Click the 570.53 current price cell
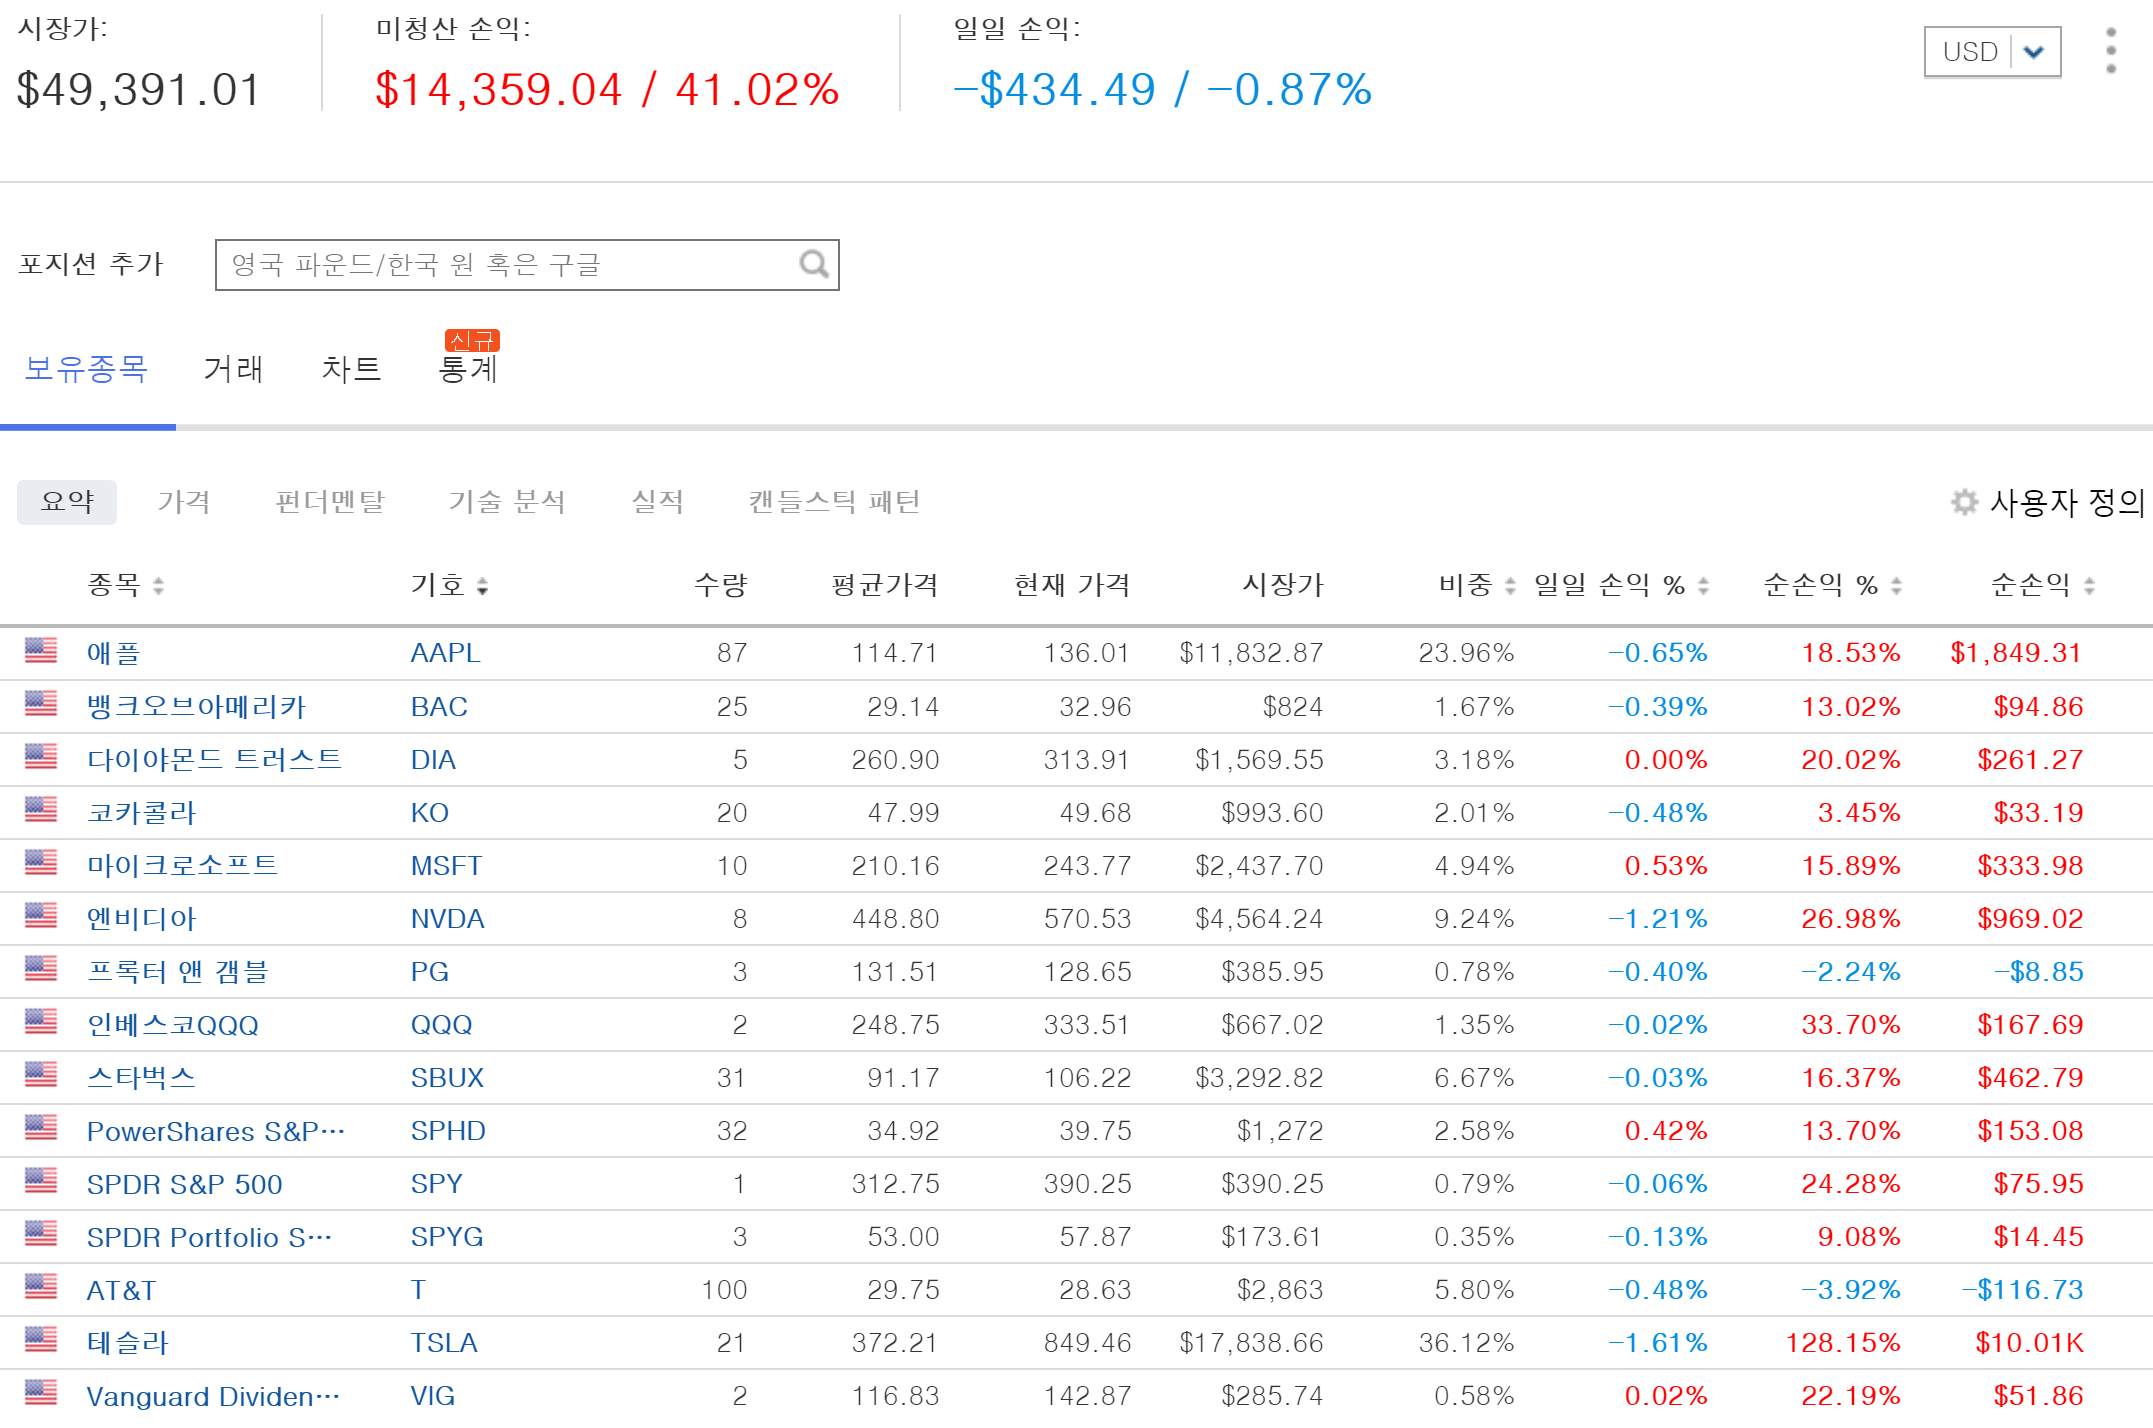Image resolution: width=2153 pixels, height=1428 pixels. 1087,919
